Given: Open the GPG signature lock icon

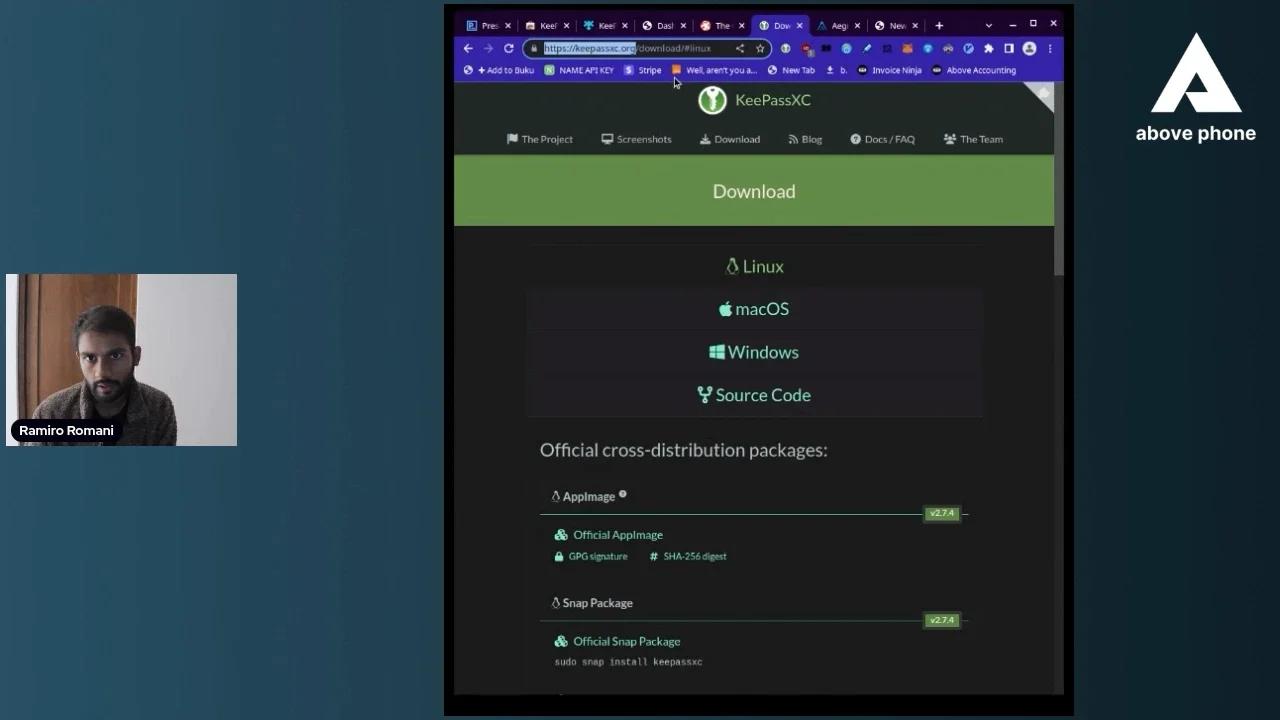Looking at the screenshot, I should tap(559, 556).
